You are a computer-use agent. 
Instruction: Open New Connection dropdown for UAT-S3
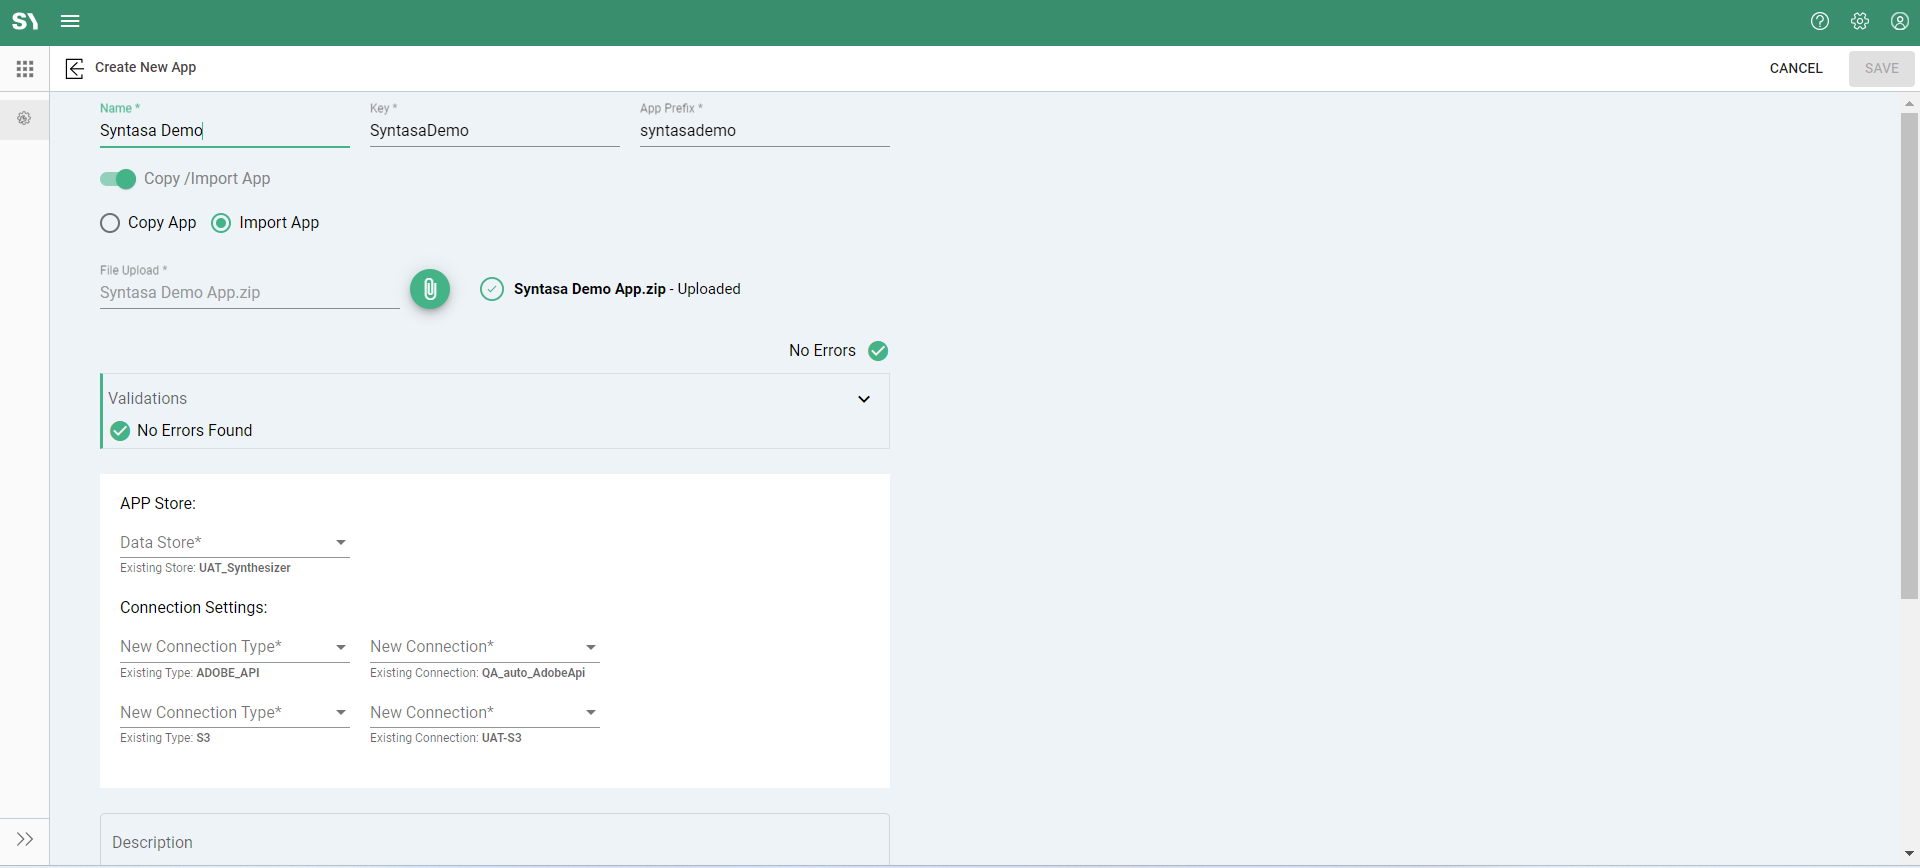pyautogui.click(x=484, y=713)
